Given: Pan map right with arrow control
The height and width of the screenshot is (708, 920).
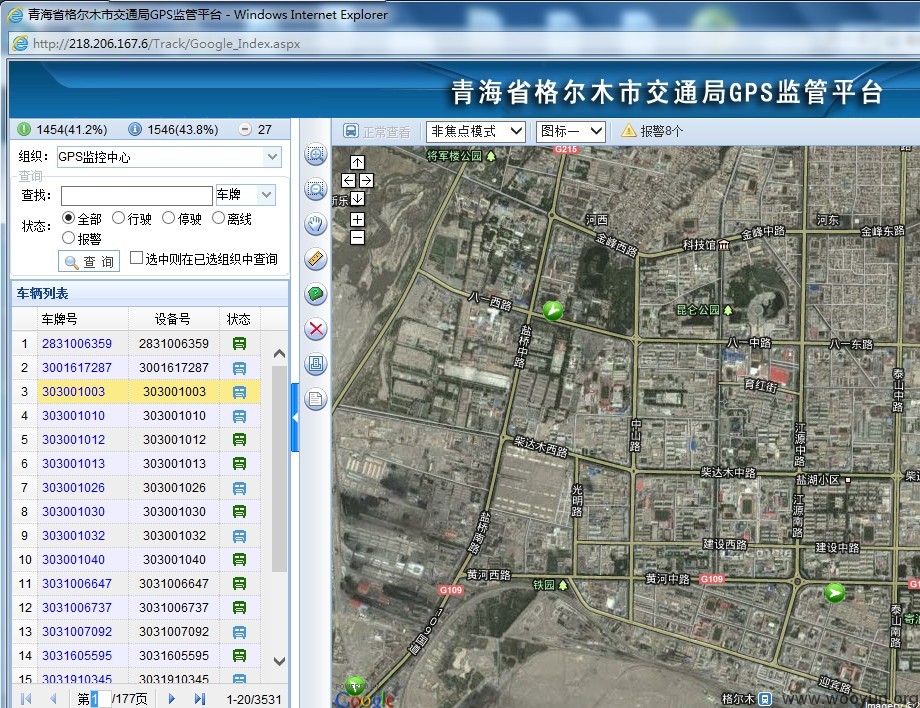Looking at the screenshot, I should (x=366, y=181).
